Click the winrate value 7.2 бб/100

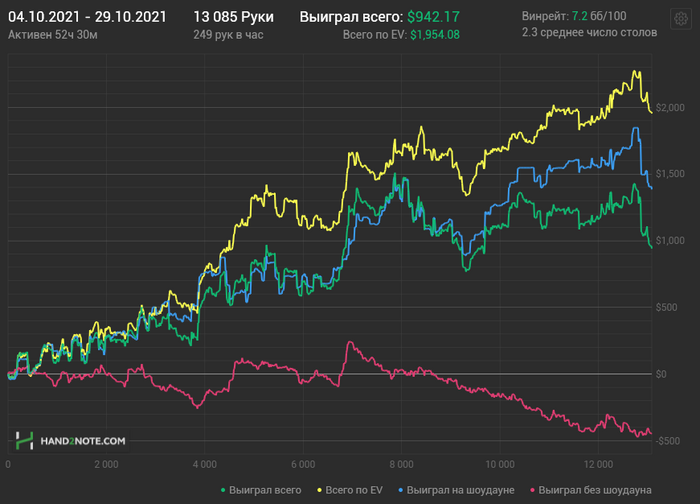599,16
